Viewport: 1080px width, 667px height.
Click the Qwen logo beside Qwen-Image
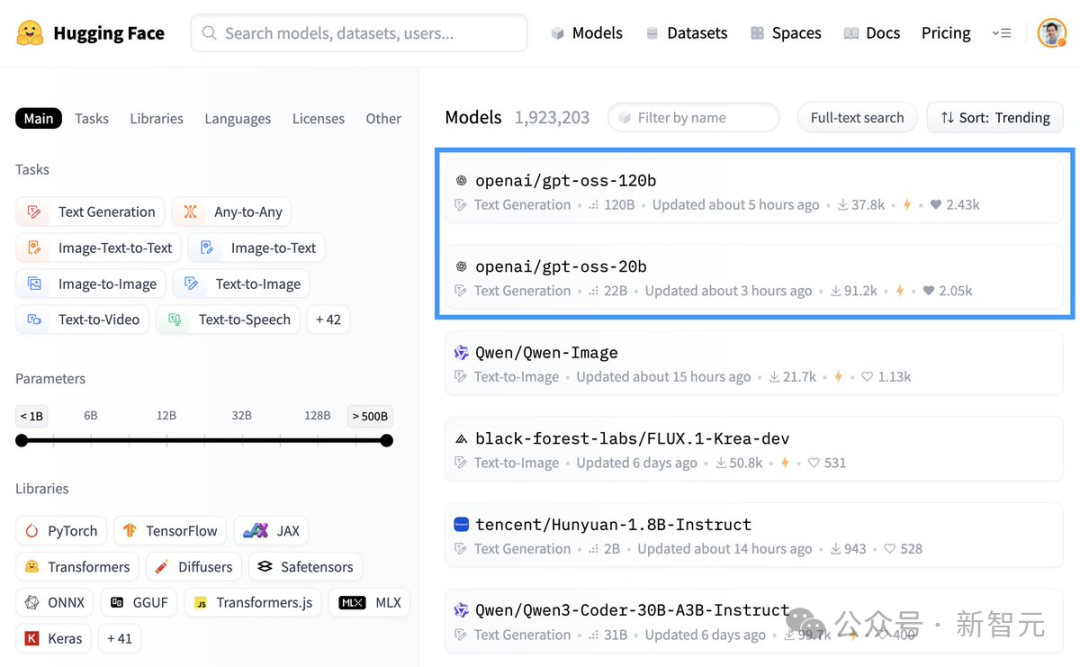tap(461, 353)
